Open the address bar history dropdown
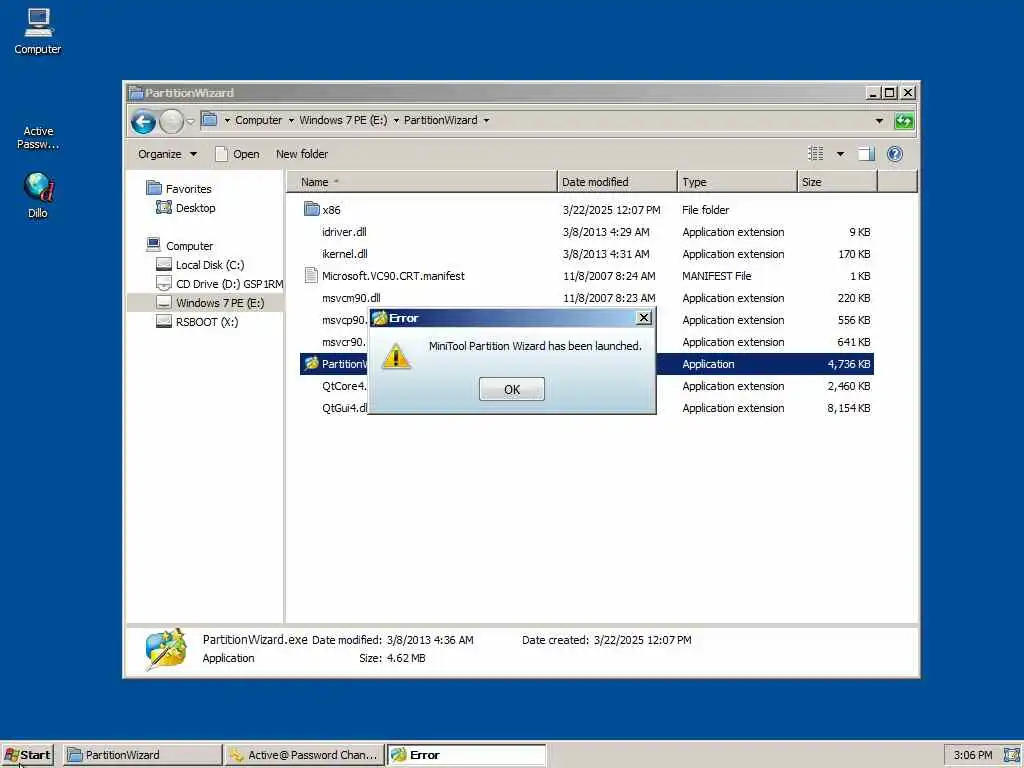The width and height of the screenshot is (1024, 768). coord(879,121)
